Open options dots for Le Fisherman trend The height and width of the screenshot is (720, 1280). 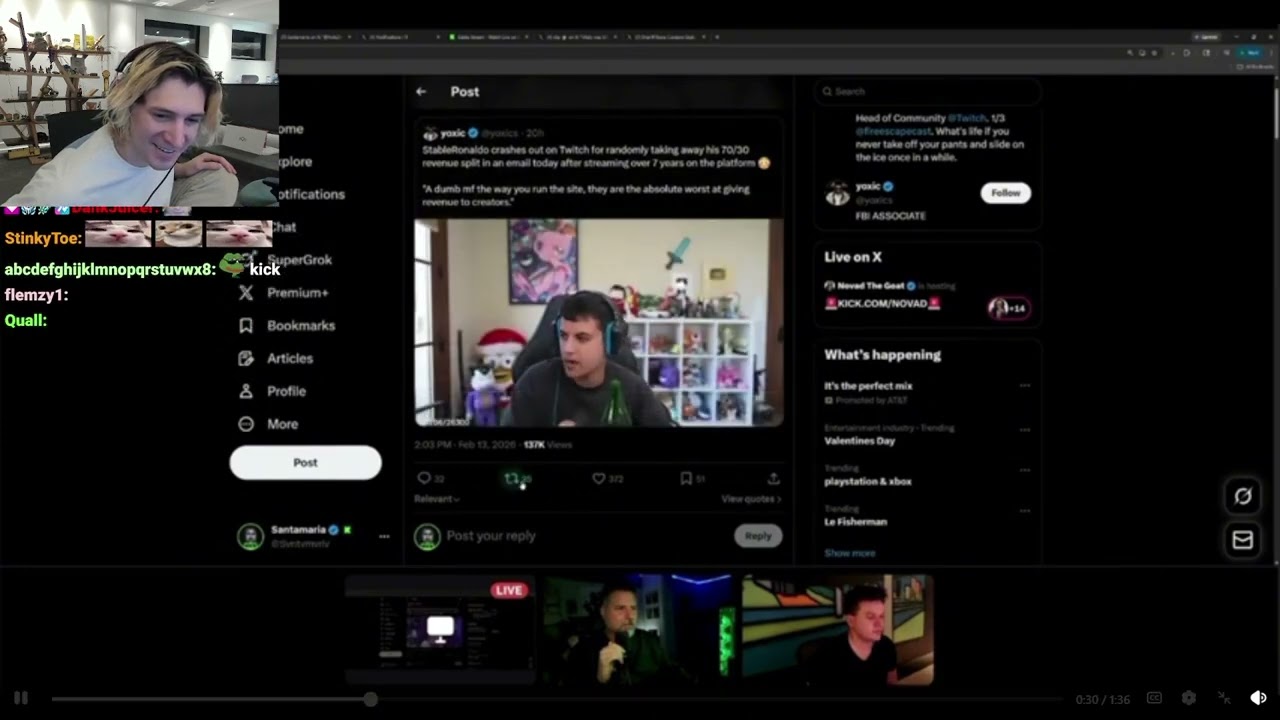click(x=1024, y=510)
